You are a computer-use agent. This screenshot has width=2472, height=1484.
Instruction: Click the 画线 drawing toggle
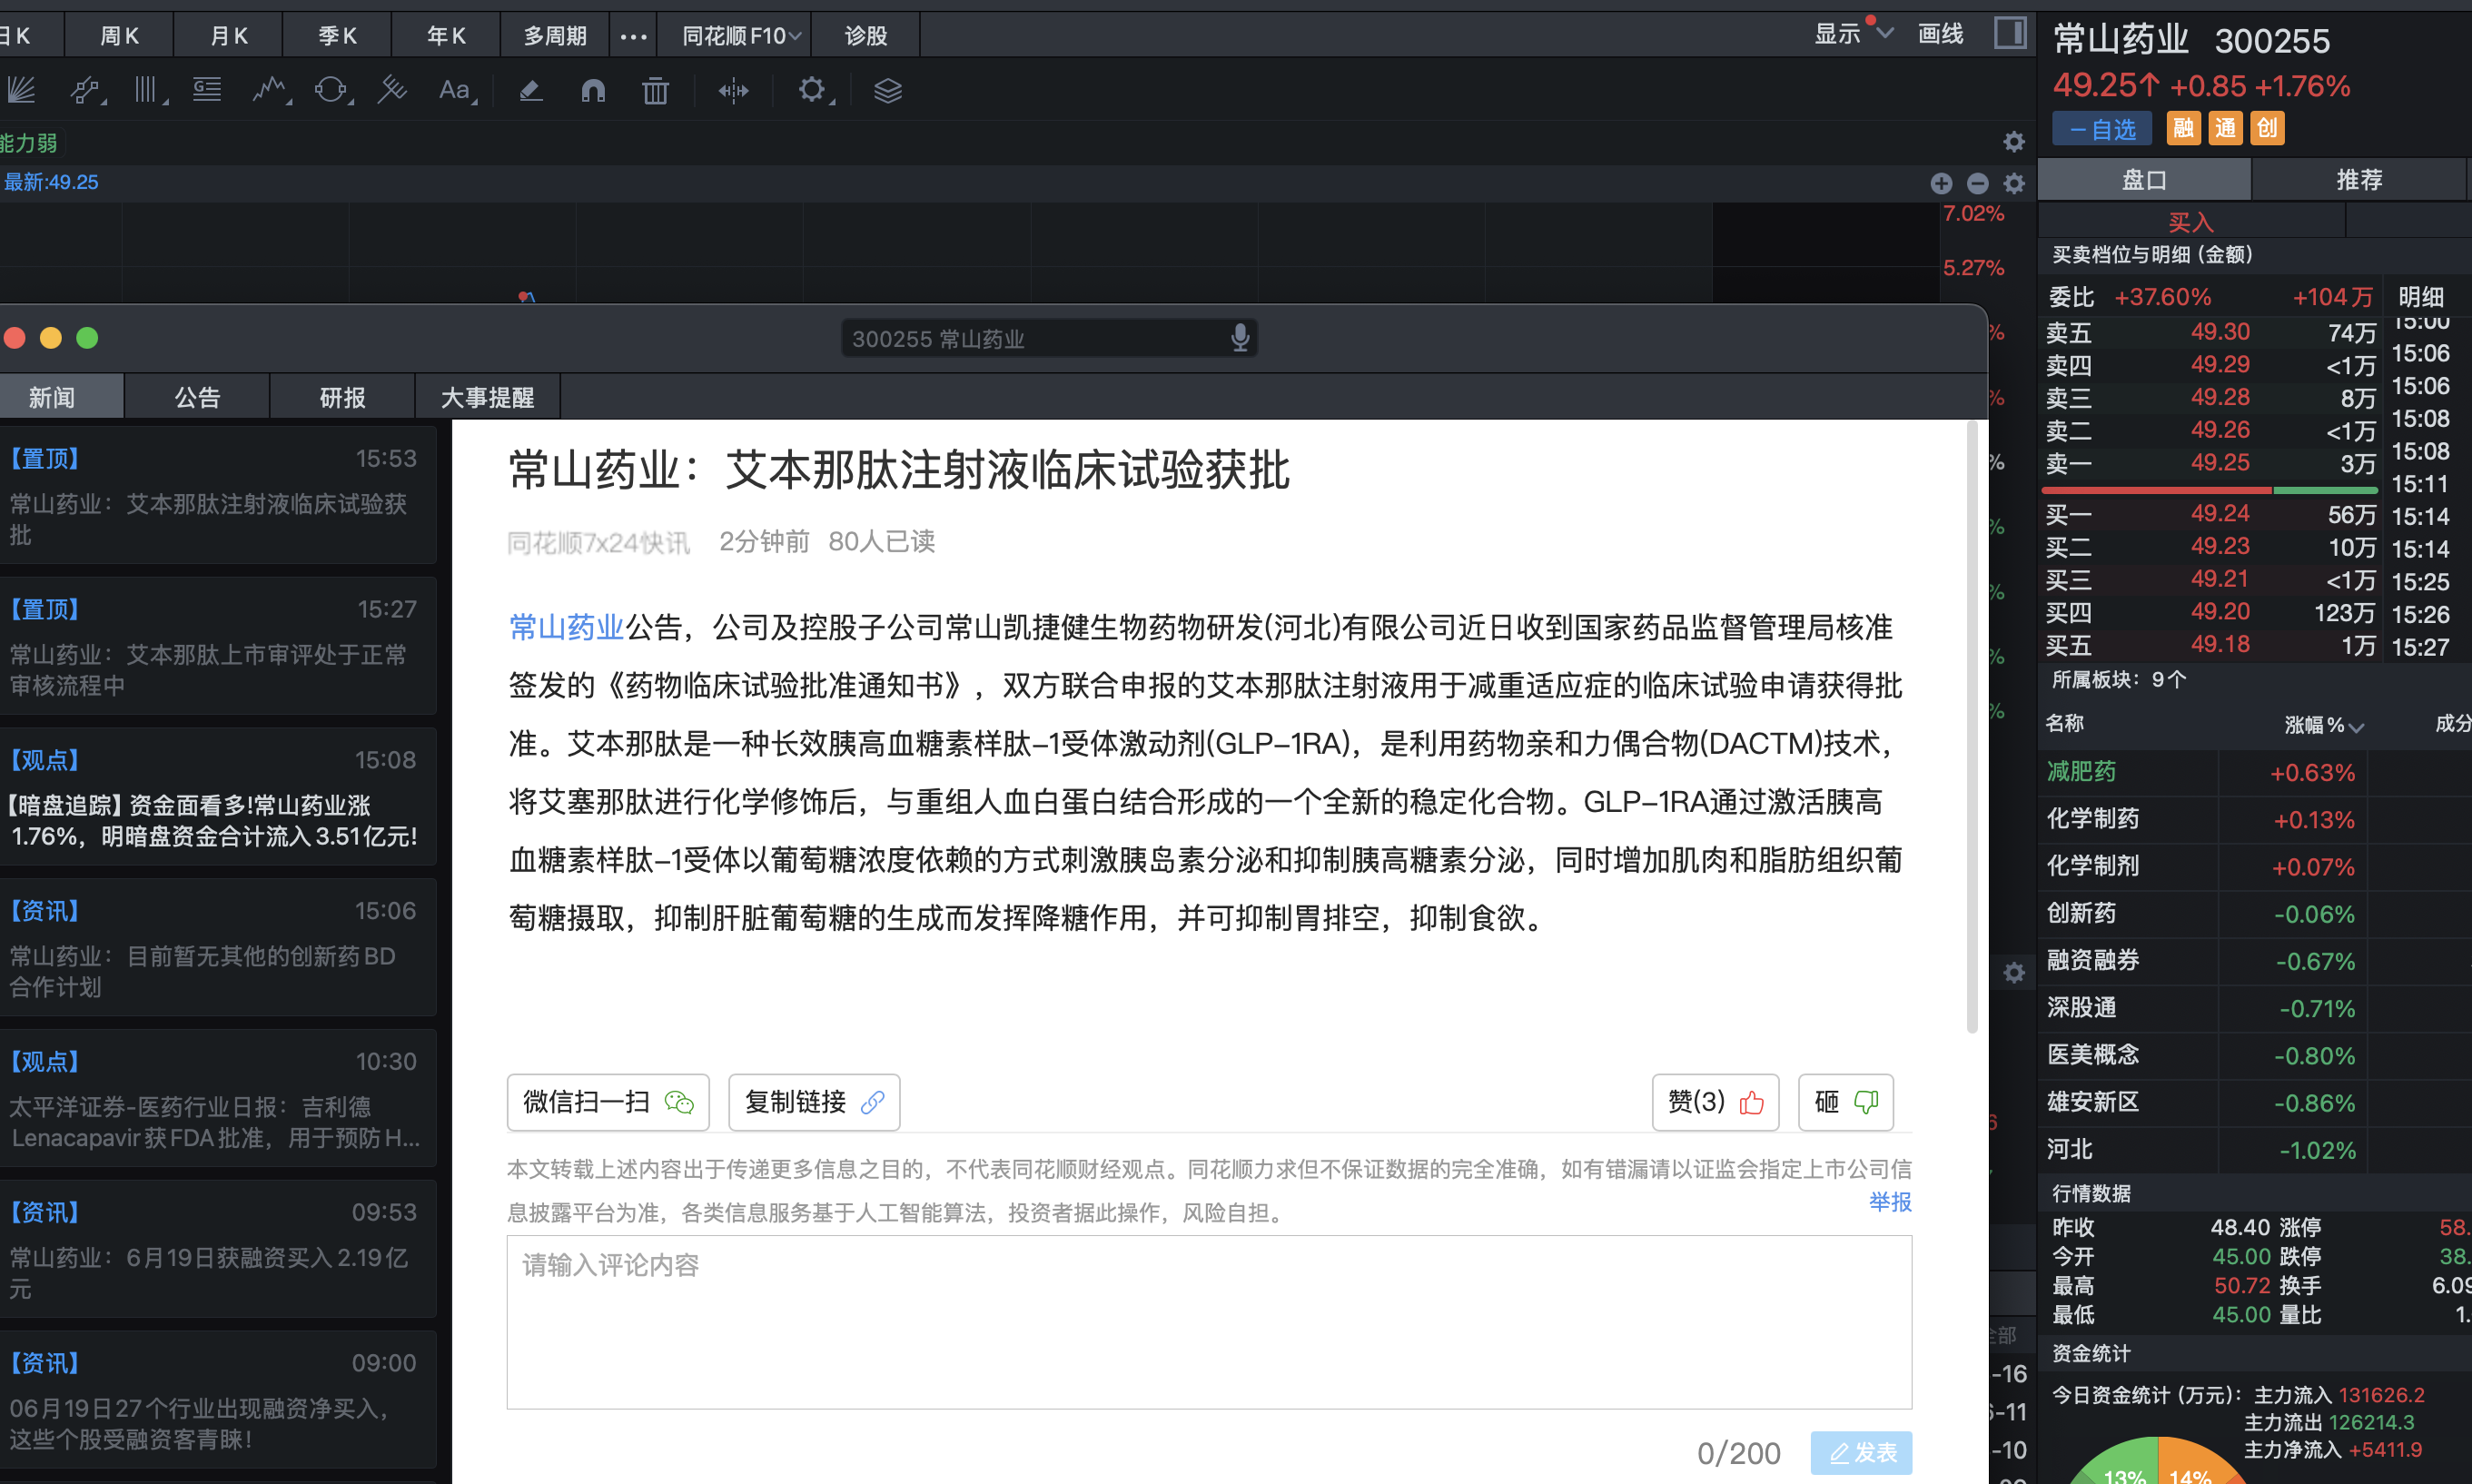[1940, 33]
